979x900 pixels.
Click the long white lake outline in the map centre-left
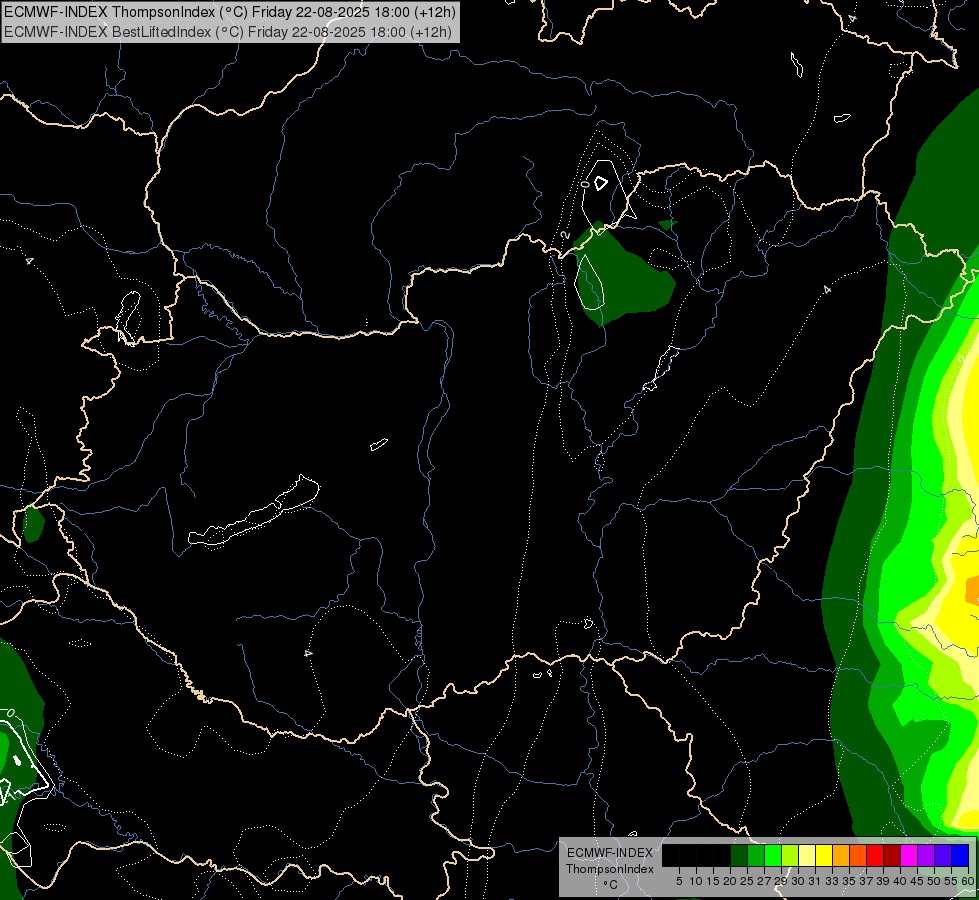pos(253,512)
